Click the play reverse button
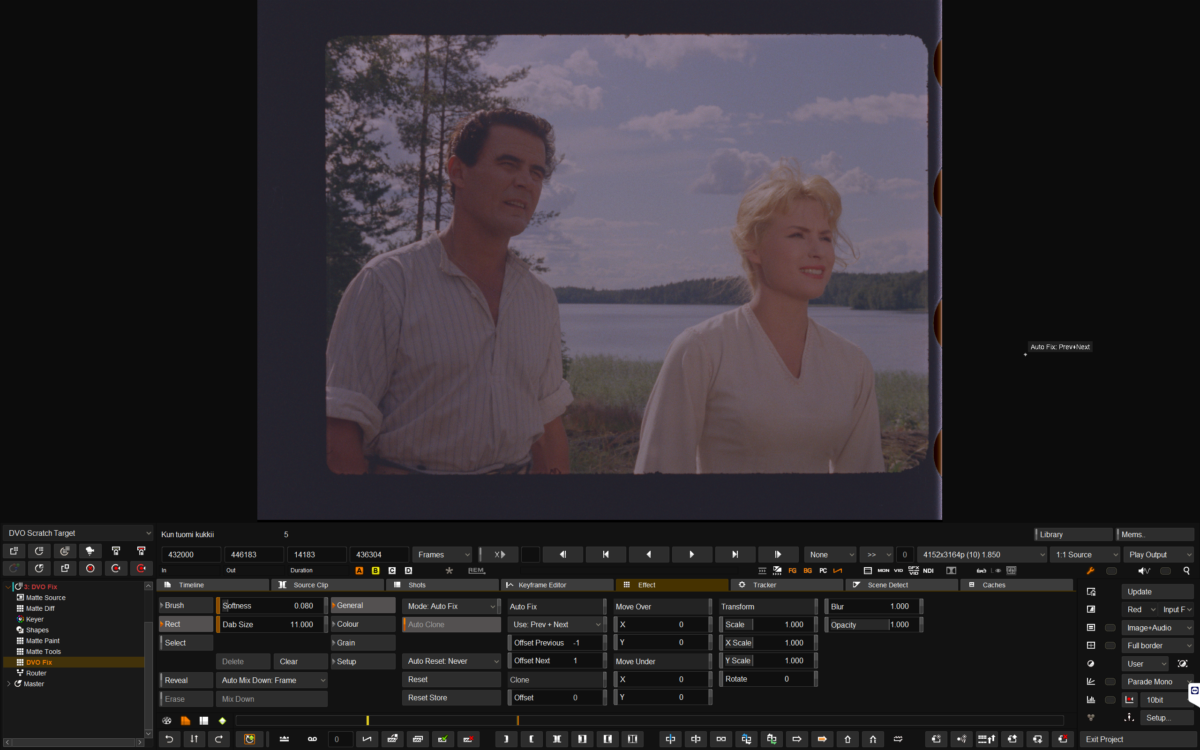This screenshot has width=1200, height=750. tap(648, 554)
